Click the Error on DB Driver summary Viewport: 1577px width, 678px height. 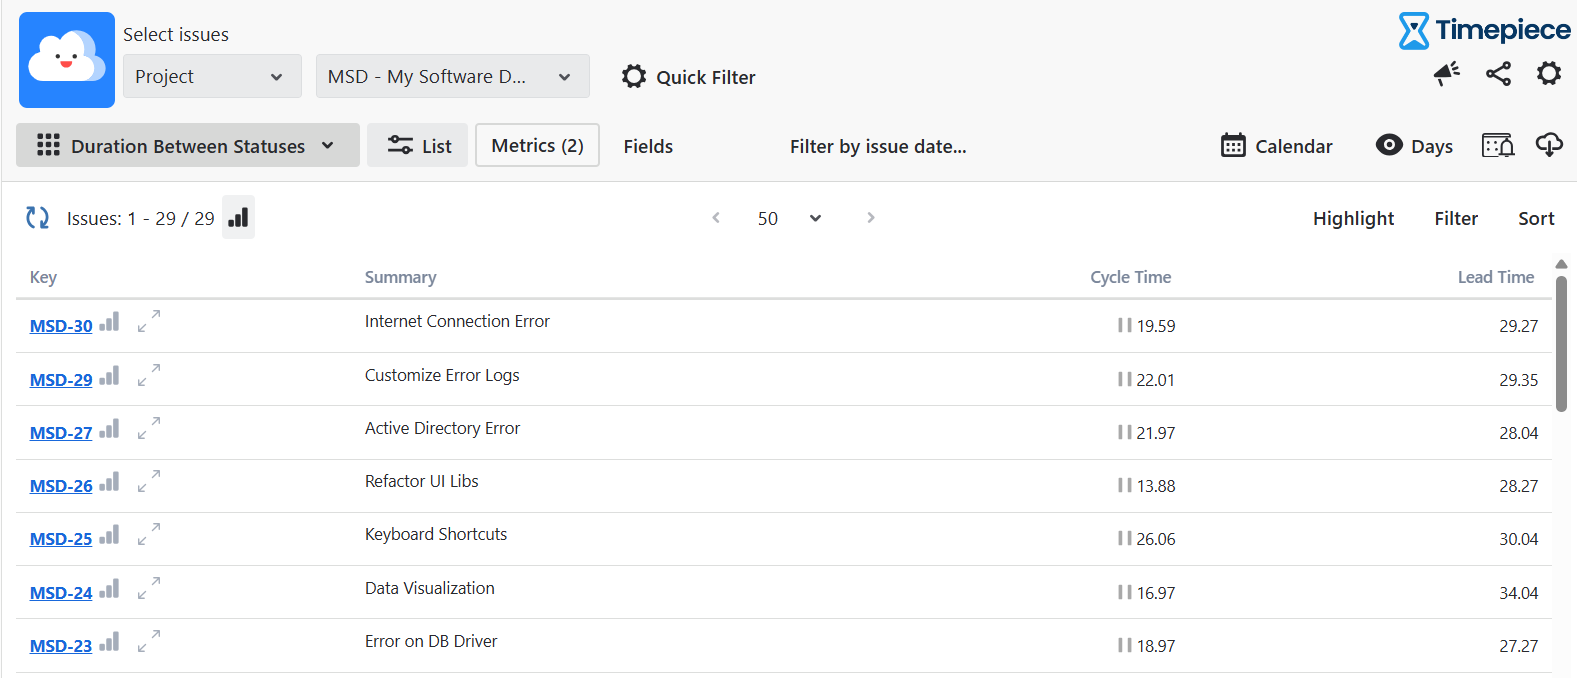tap(431, 641)
